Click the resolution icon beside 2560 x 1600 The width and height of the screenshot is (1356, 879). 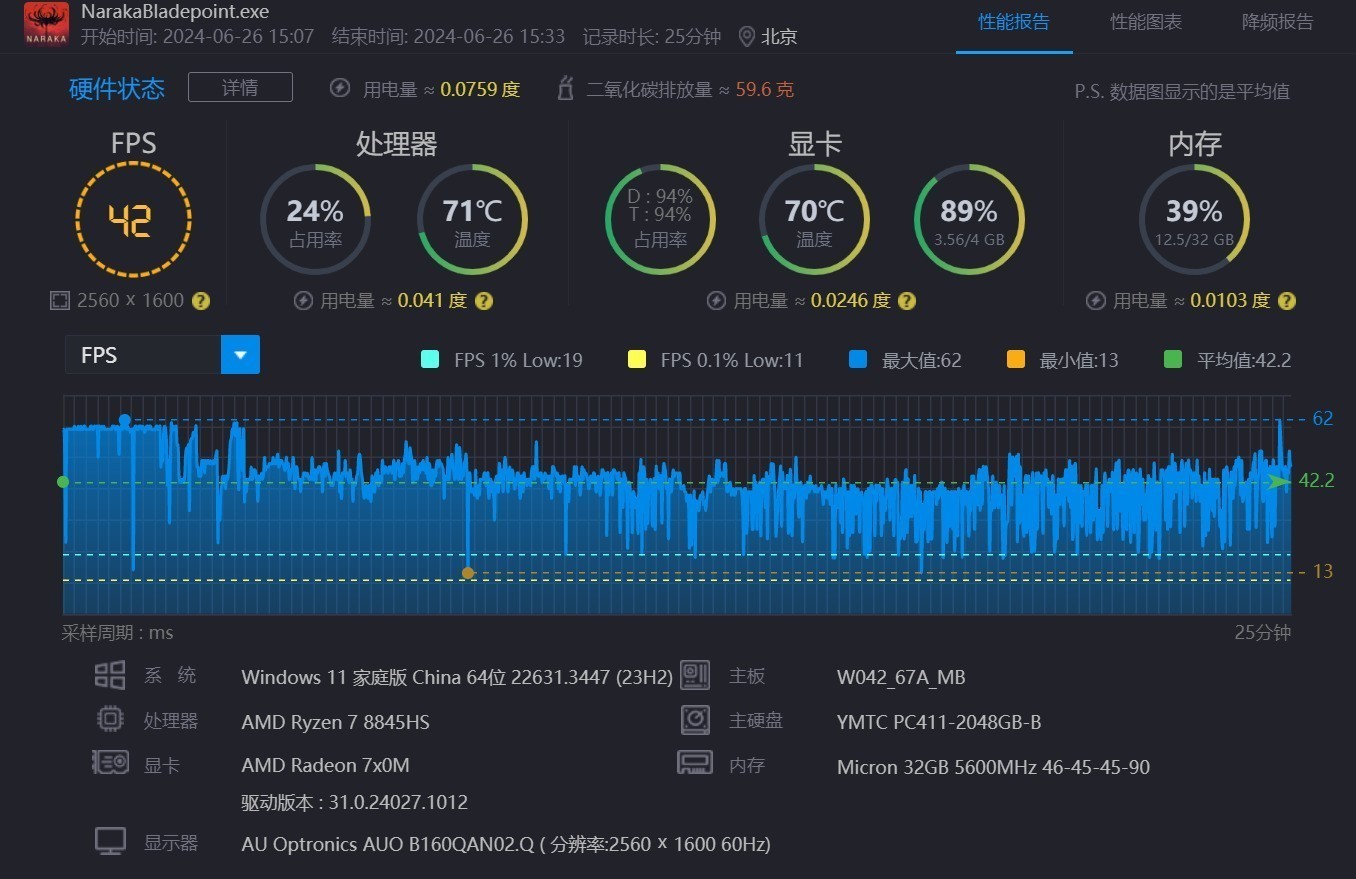pyautogui.click(x=59, y=300)
